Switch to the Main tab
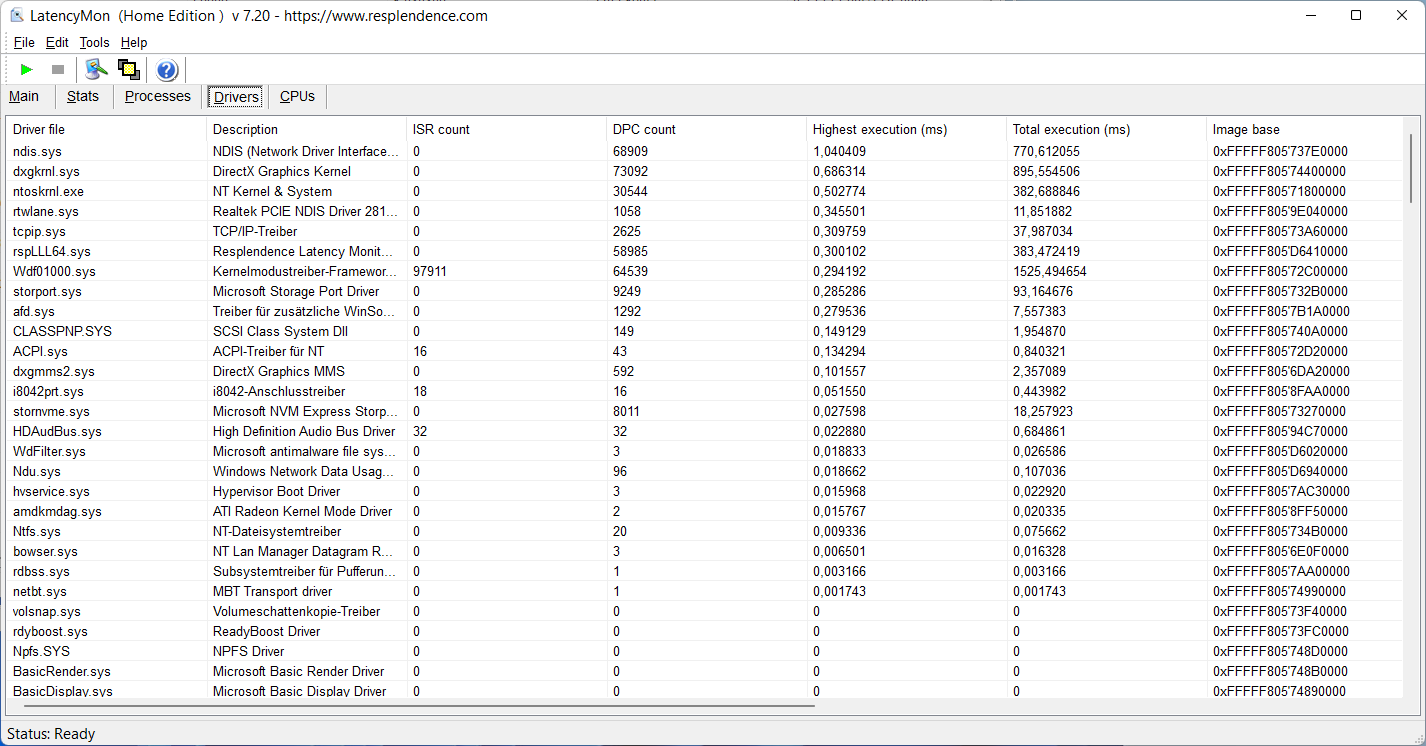The width and height of the screenshot is (1426, 746). 24,97
